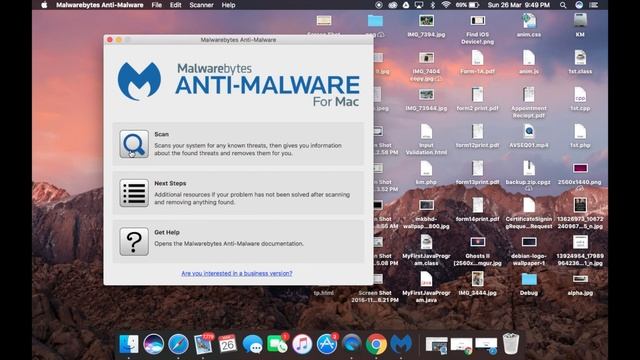640x360 pixels.
Task: Open App Store from the Dock
Action: (327, 344)
